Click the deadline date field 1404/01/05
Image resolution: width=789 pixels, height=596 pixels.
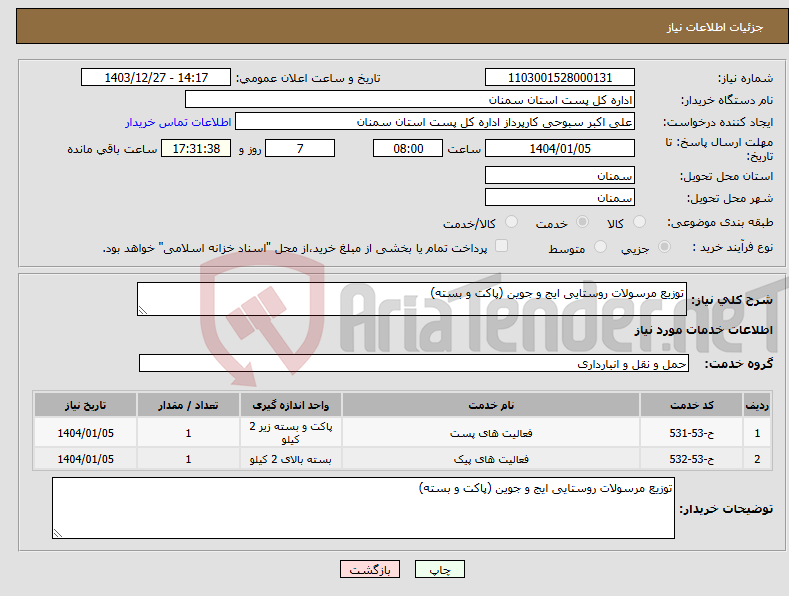coord(560,148)
